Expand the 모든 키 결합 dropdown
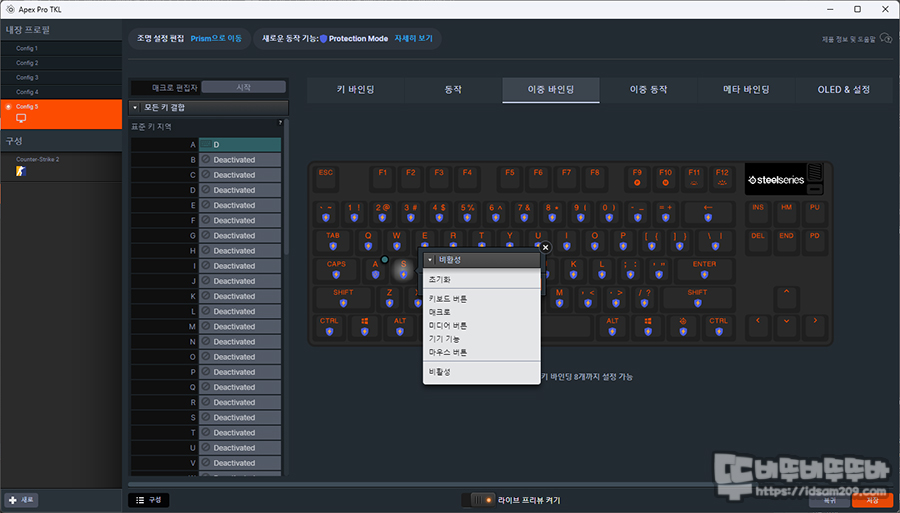 (208, 107)
